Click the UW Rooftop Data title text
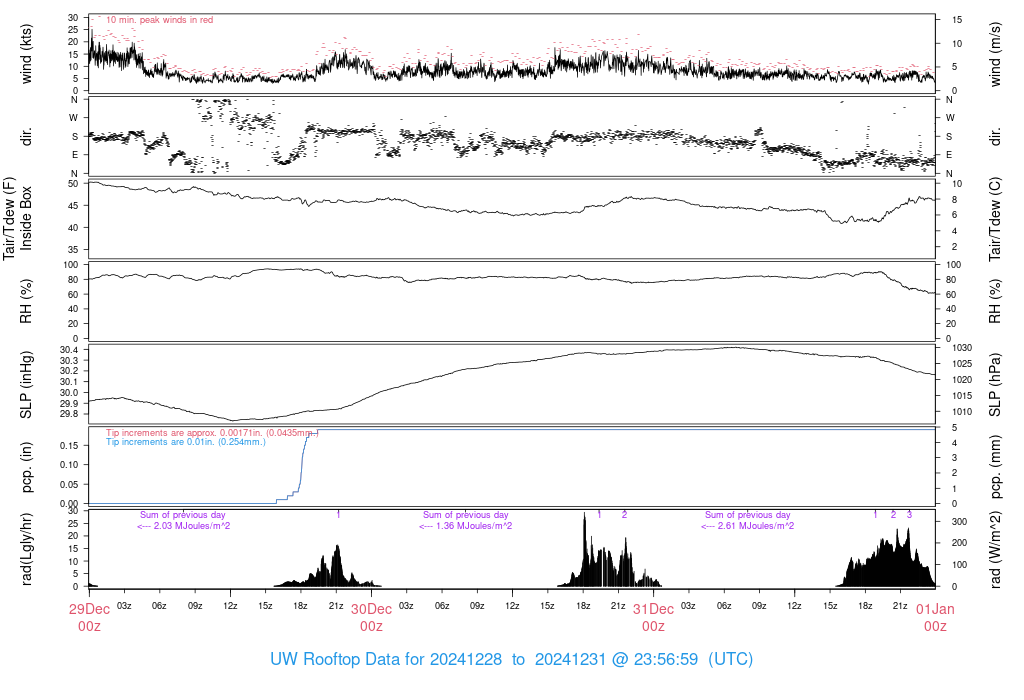Screen dimensions: 1024x700 (x=511, y=660)
